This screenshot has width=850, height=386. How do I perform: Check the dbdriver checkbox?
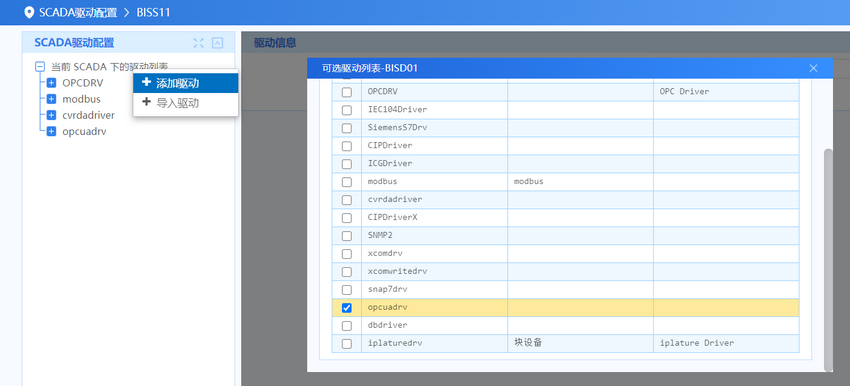tap(347, 326)
